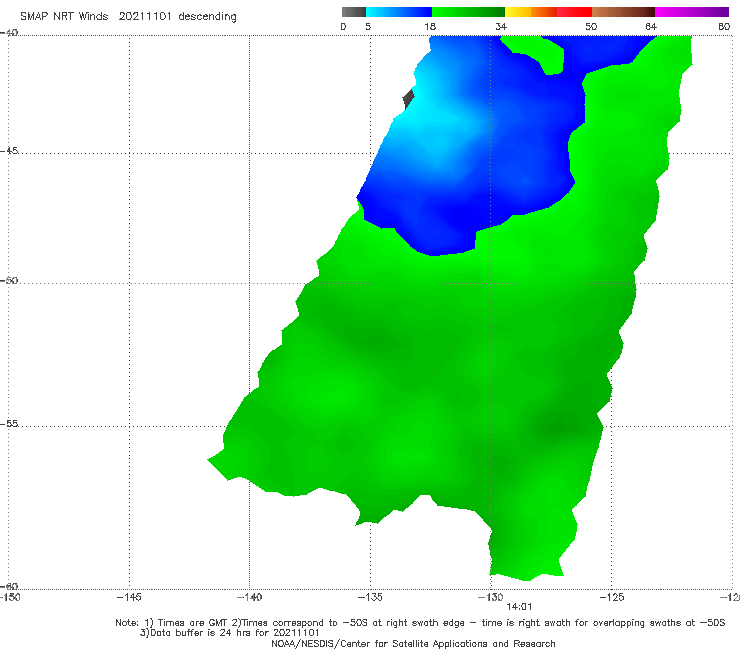This screenshot has height=650, width=740.
Task: Click the 'Data buffer is 24 hrs' note line
Action: point(229,633)
